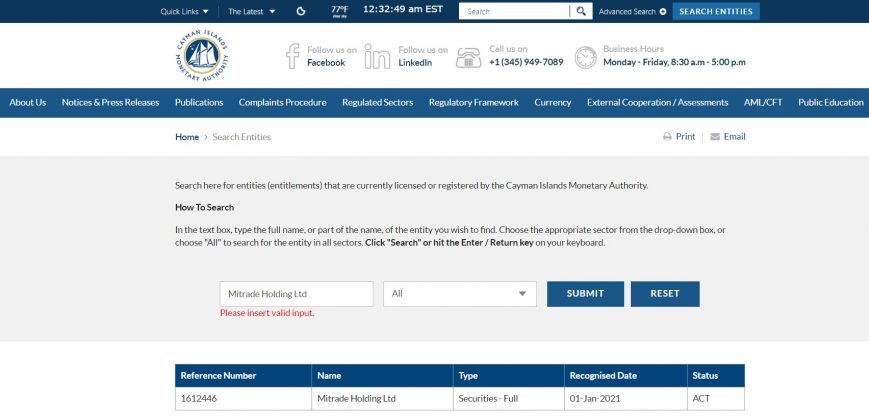Image resolution: width=869 pixels, height=420 pixels.
Task: Click the RESET button
Action: (x=665, y=294)
